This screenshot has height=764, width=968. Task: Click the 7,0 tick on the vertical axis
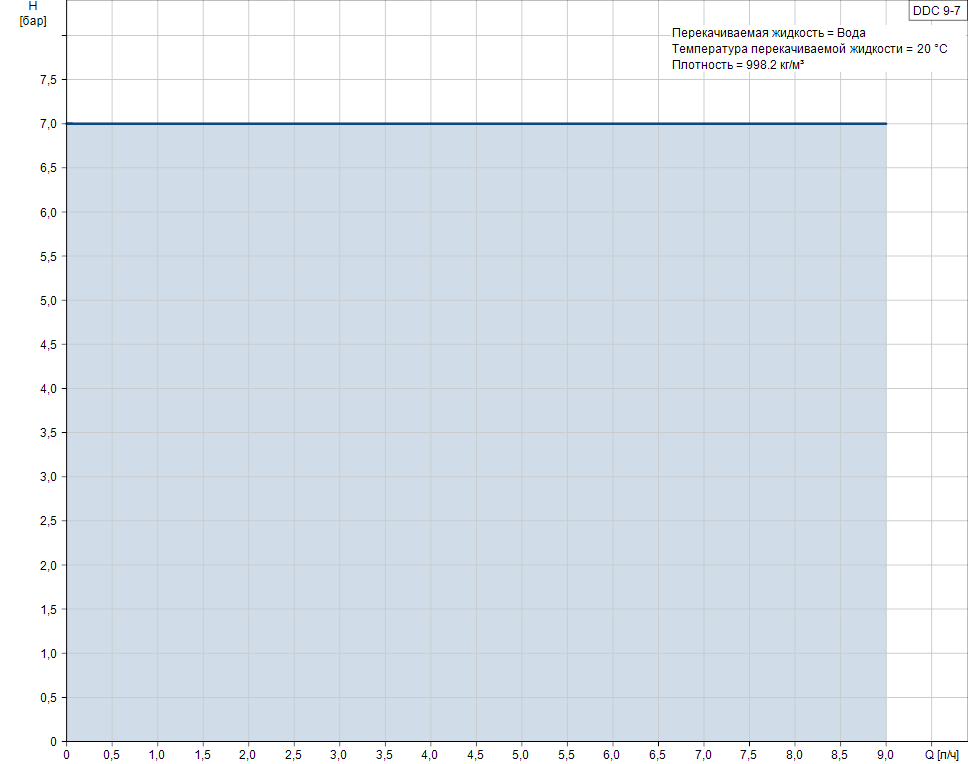(x=47, y=124)
